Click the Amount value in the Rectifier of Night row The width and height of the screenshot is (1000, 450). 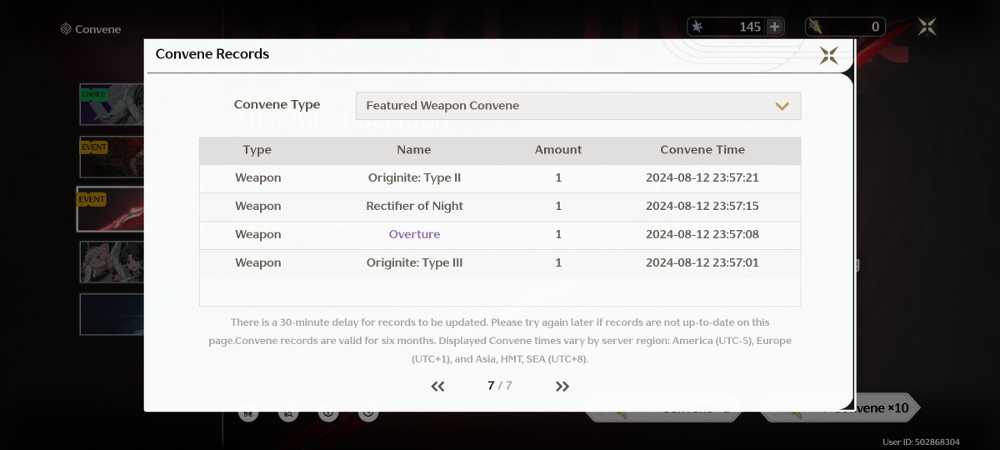point(559,207)
